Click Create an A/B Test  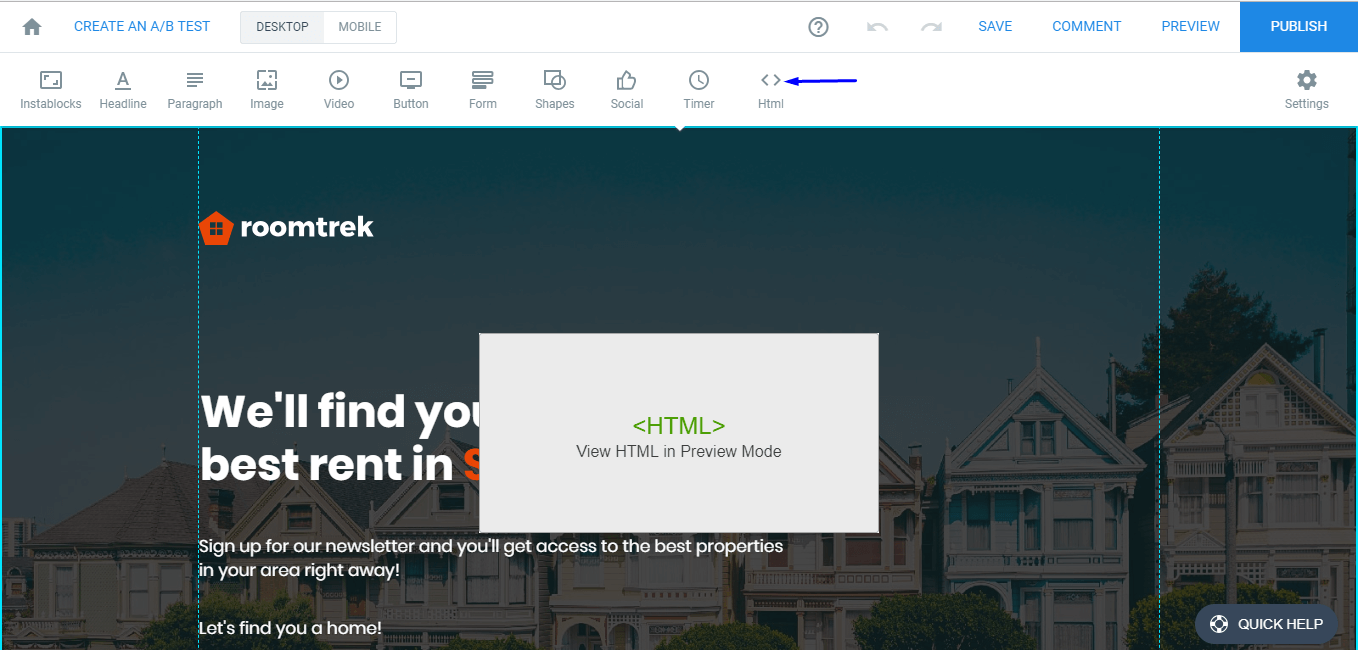click(142, 27)
